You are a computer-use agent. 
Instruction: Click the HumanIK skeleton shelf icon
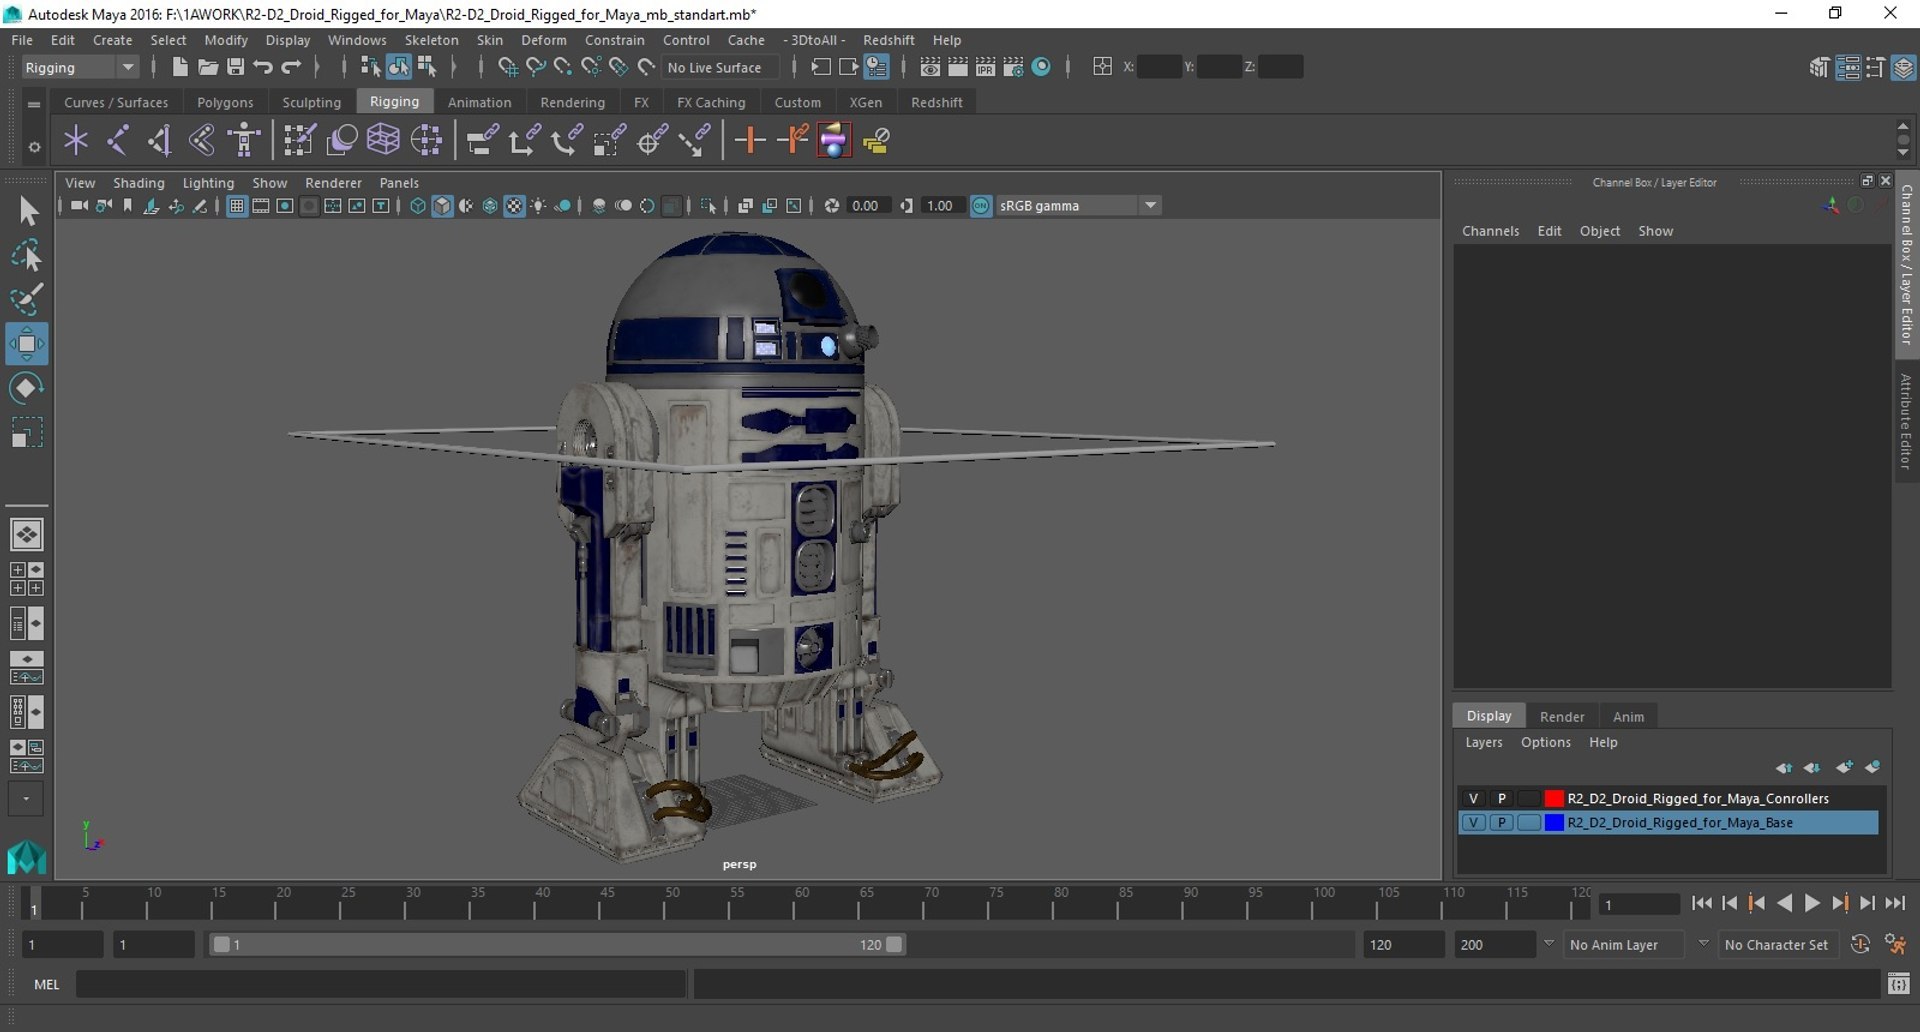(244, 140)
